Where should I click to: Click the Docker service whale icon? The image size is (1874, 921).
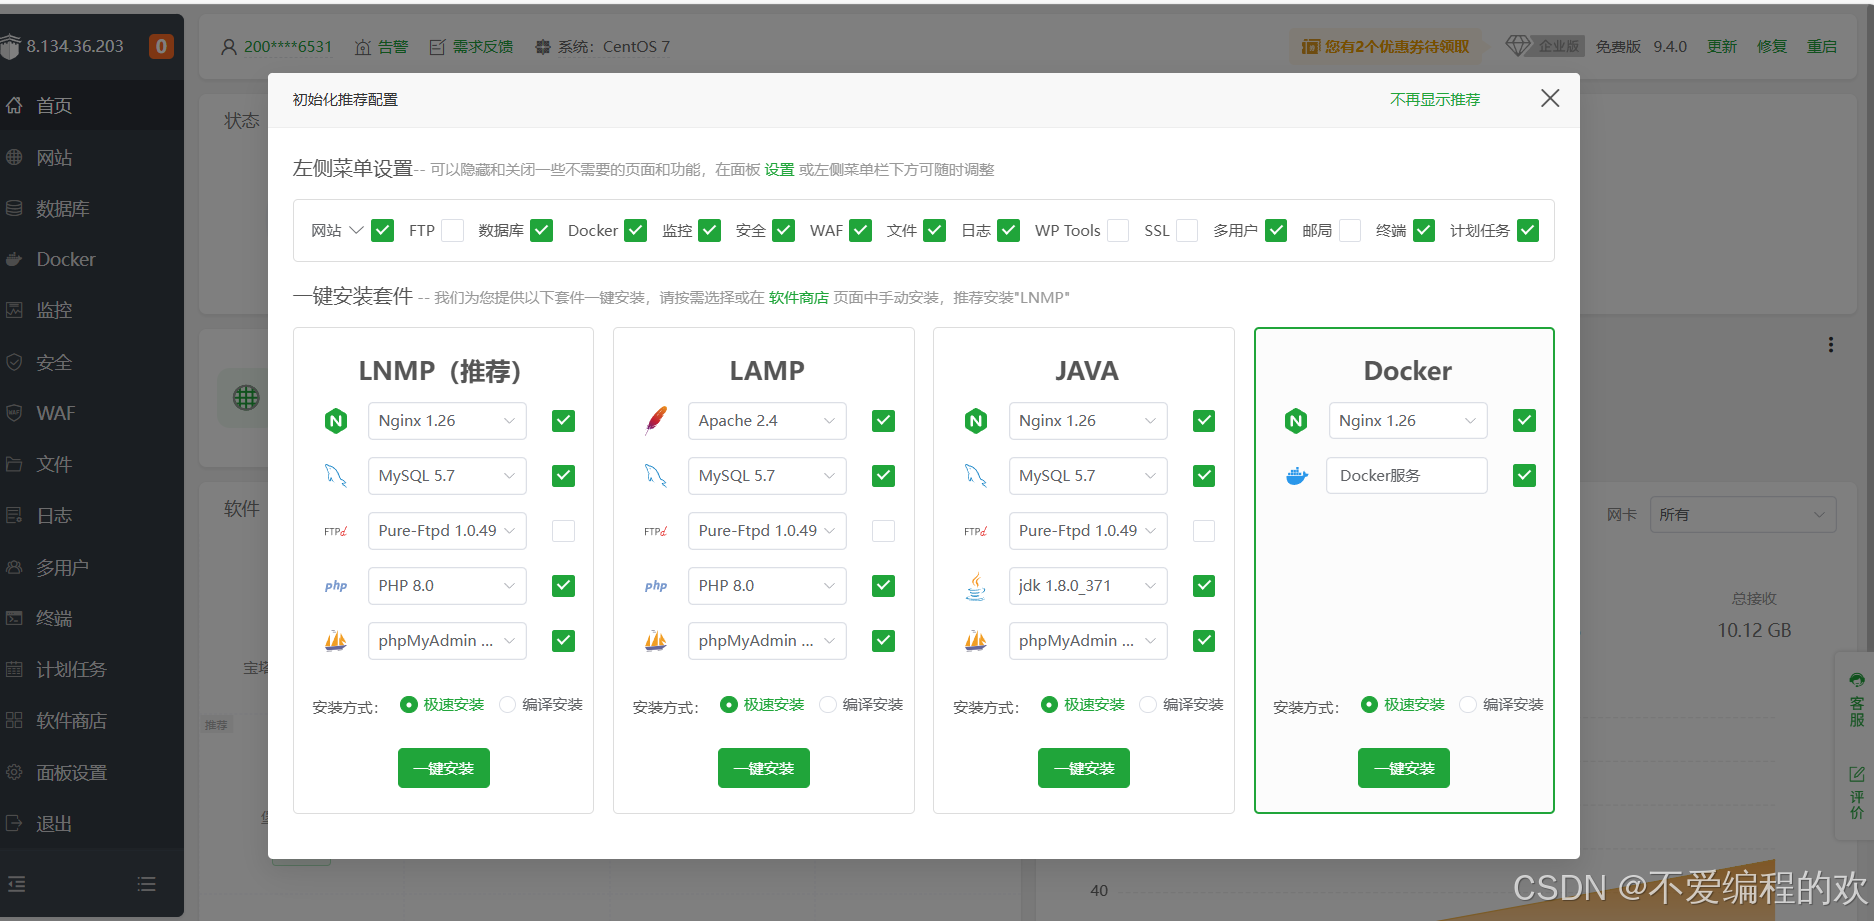[x=1297, y=476]
